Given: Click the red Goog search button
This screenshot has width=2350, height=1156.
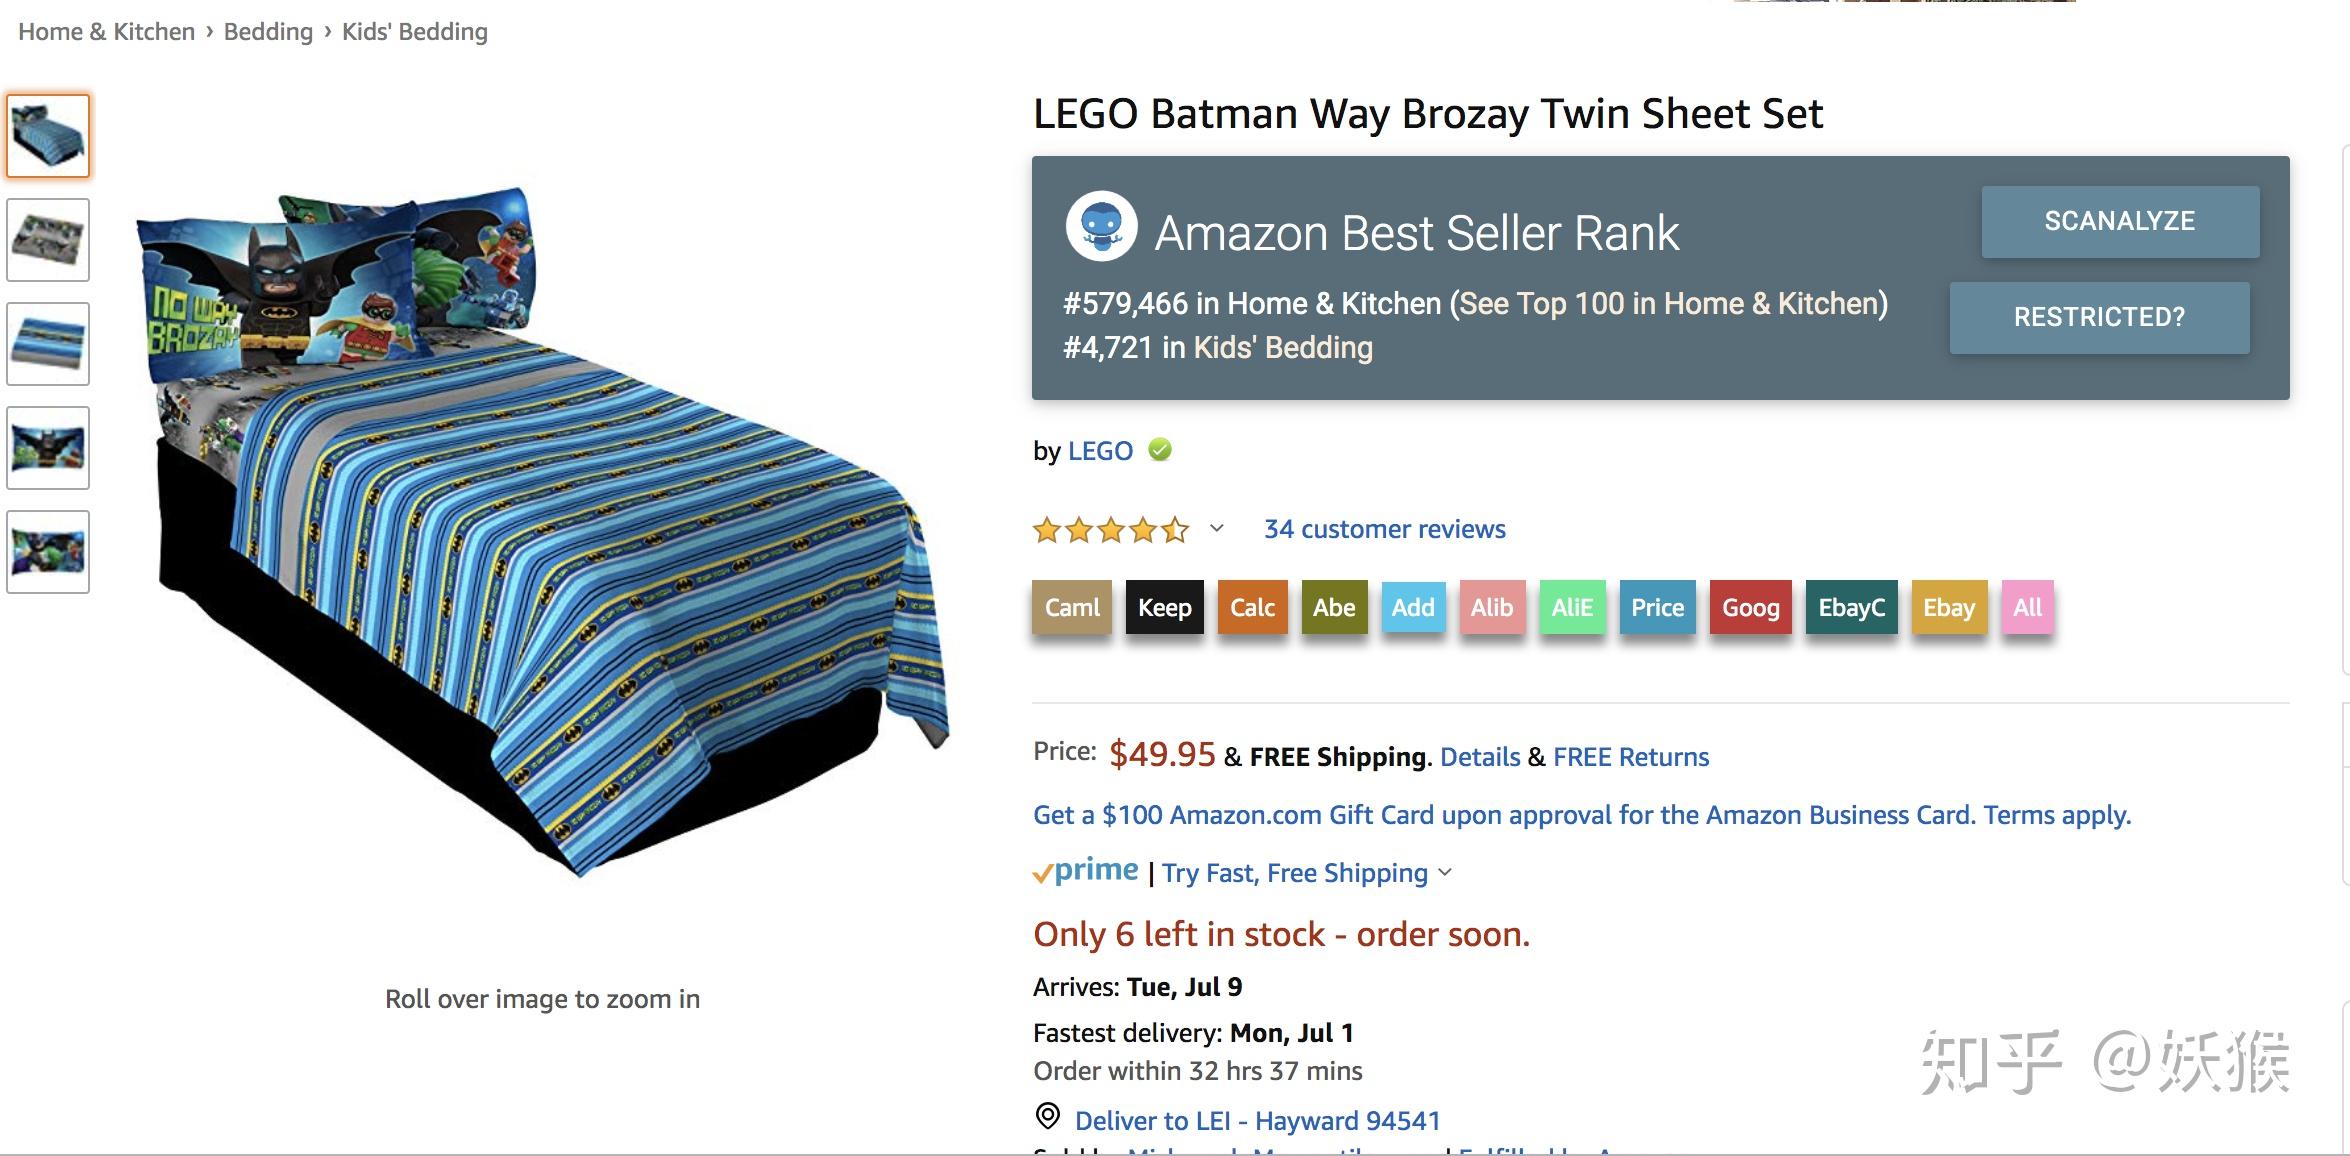Looking at the screenshot, I should pyautogui.click(x=1750, y=607).
